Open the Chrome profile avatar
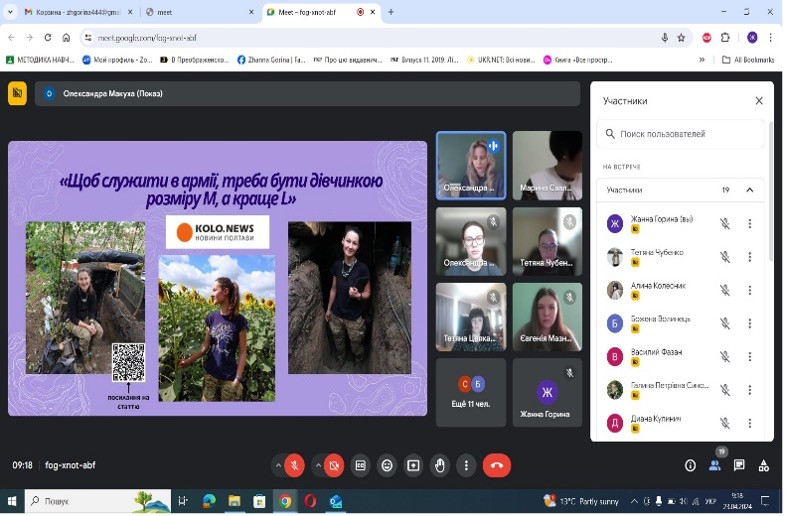 [x=752, y=38]
